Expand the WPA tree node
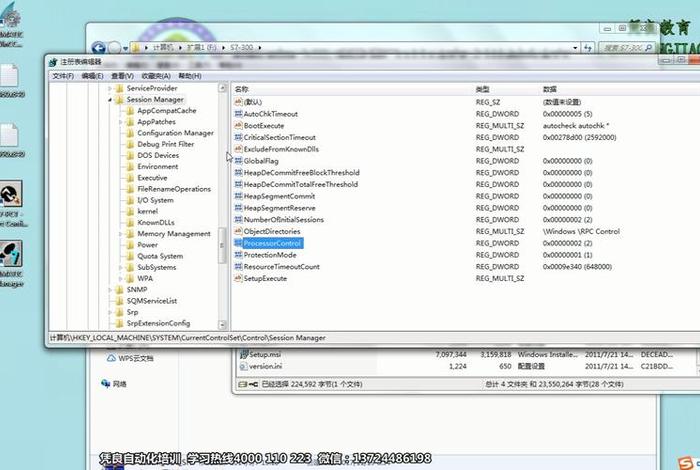 tap(121, 279)
